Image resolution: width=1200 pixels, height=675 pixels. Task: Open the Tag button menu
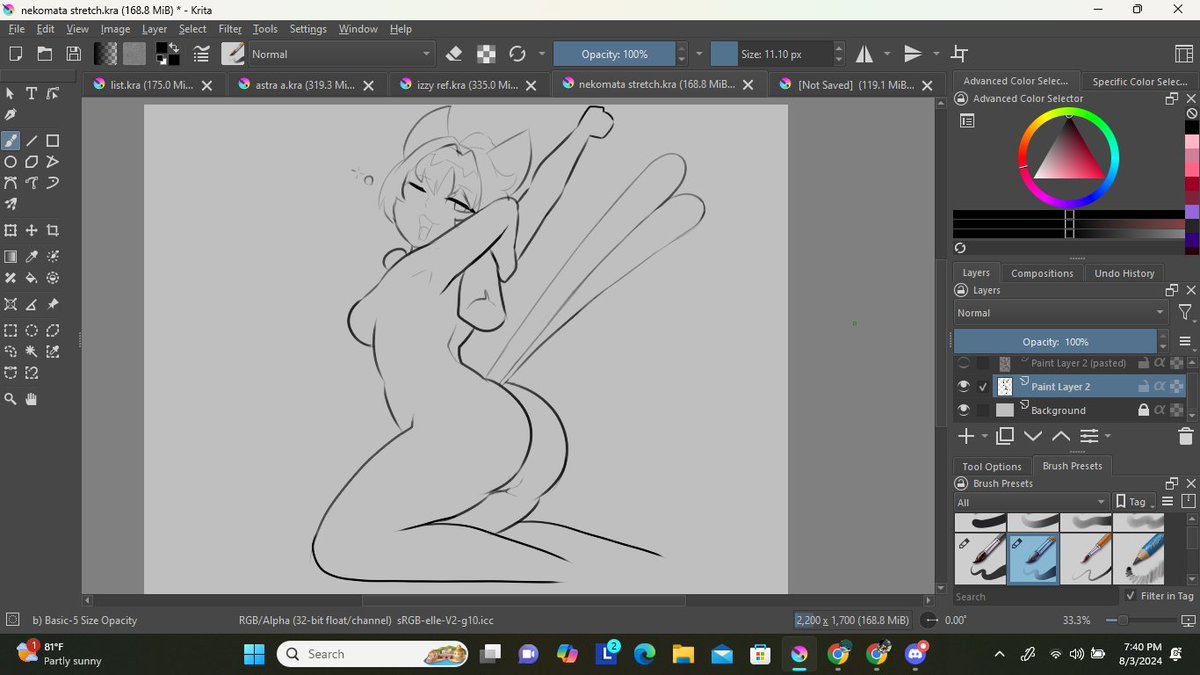pos(1136,502)
